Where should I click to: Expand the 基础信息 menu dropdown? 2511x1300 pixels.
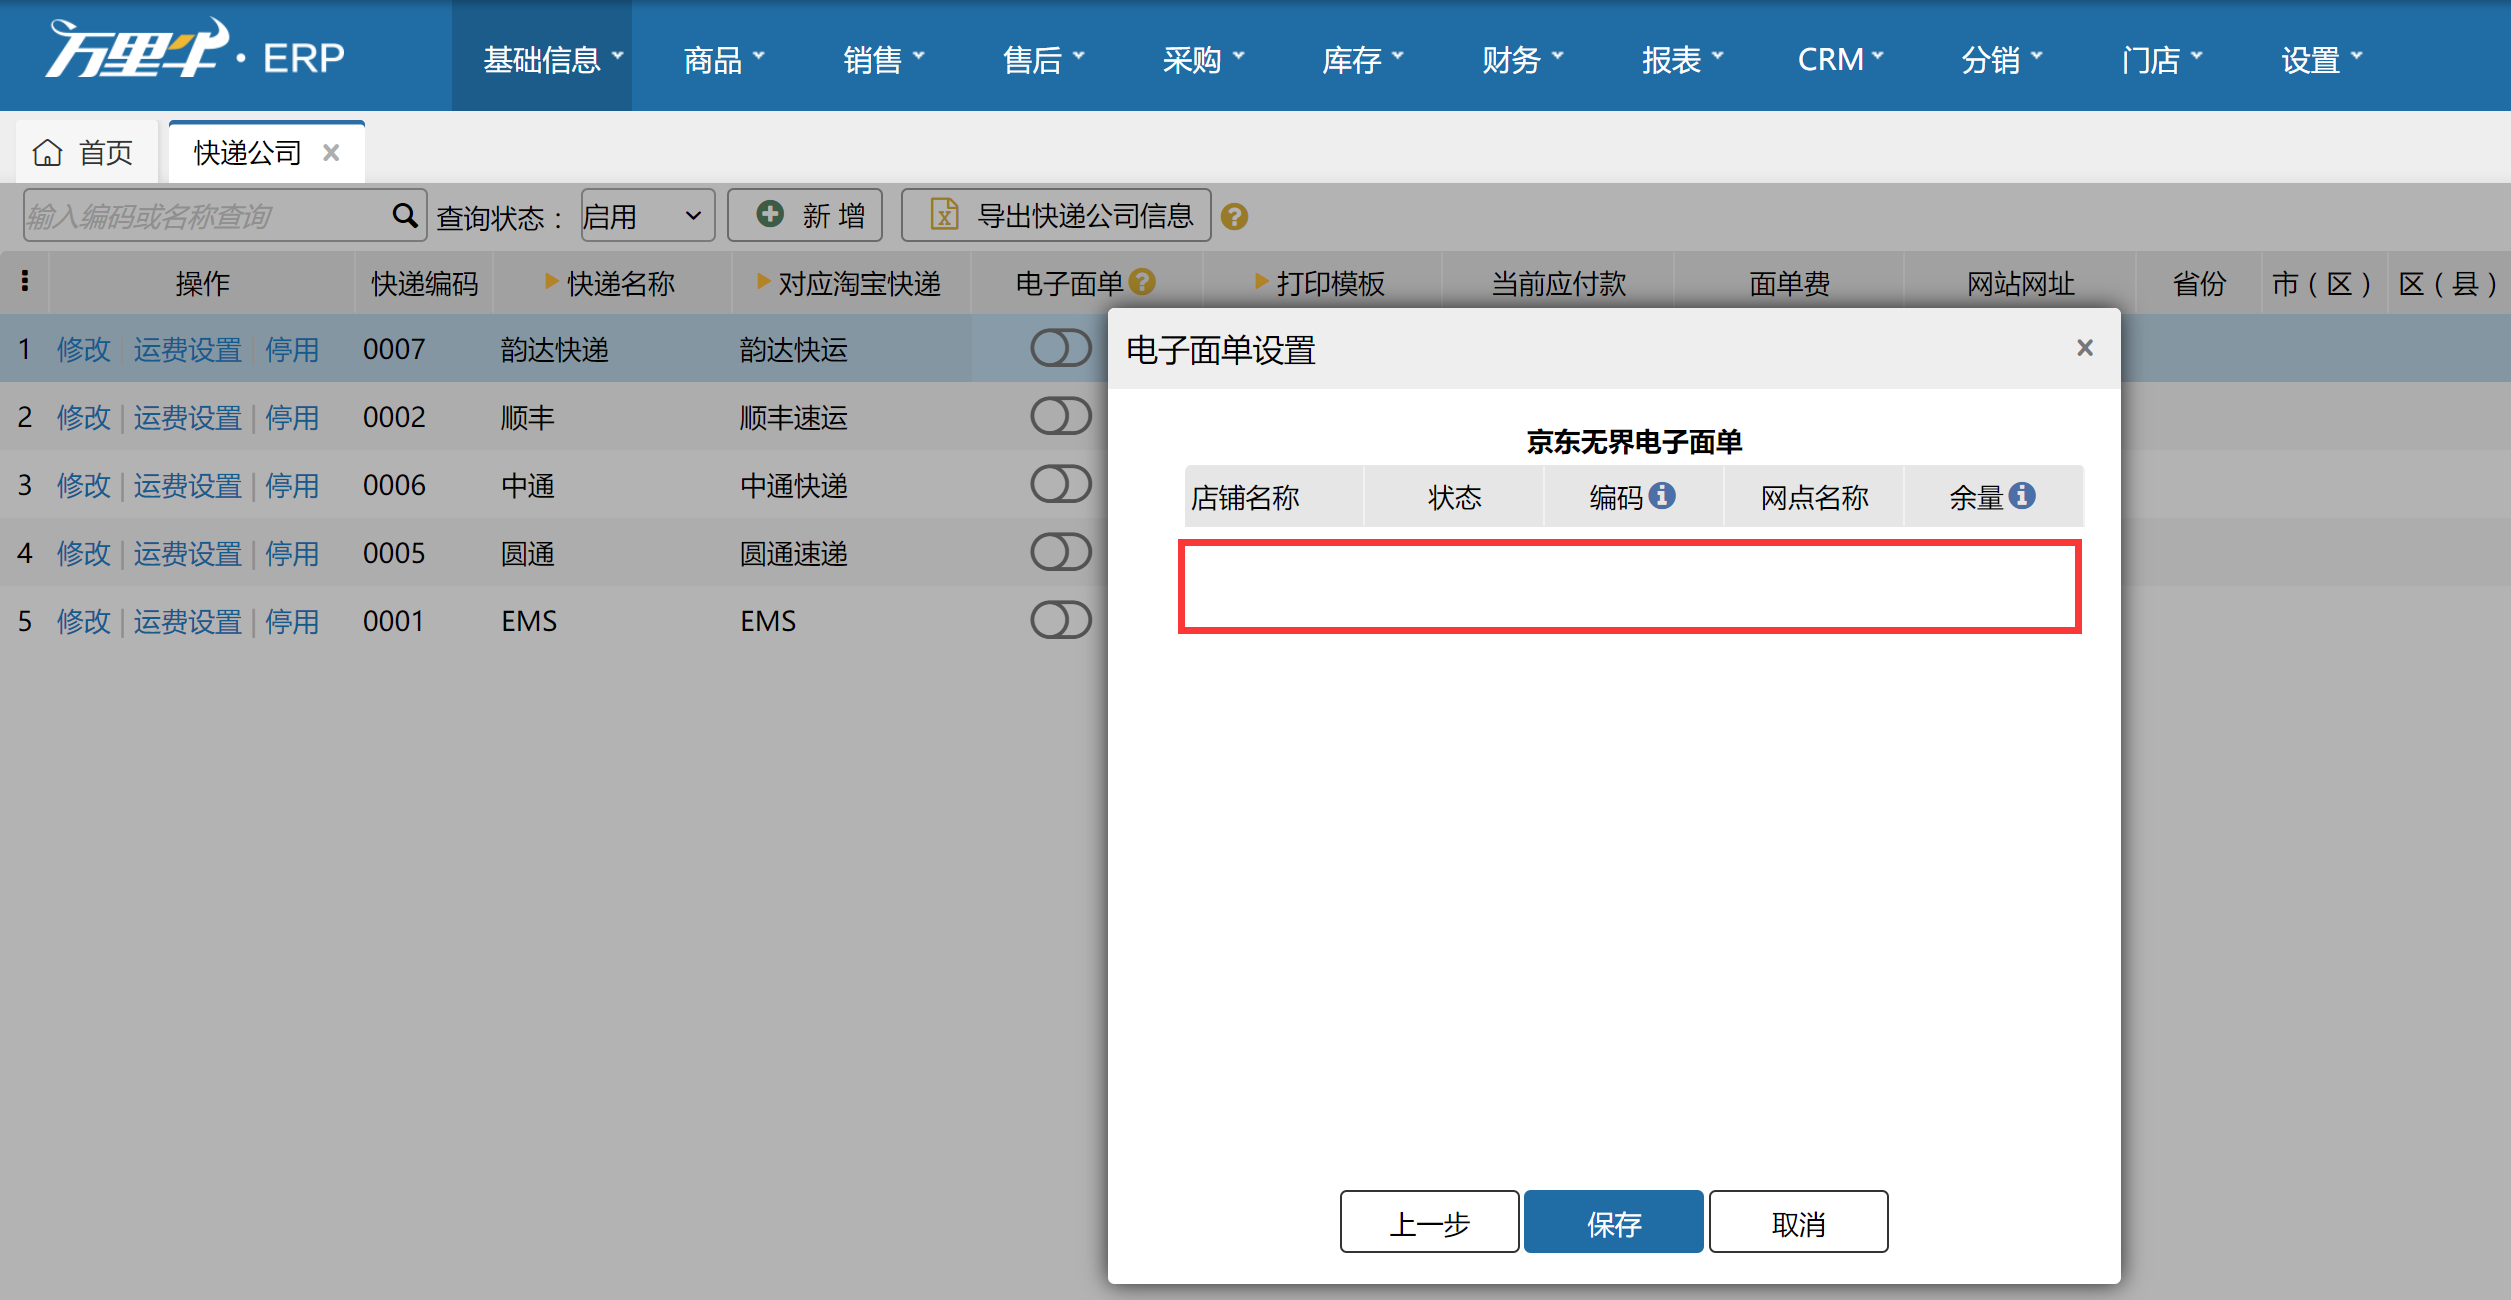click(541, 58)
